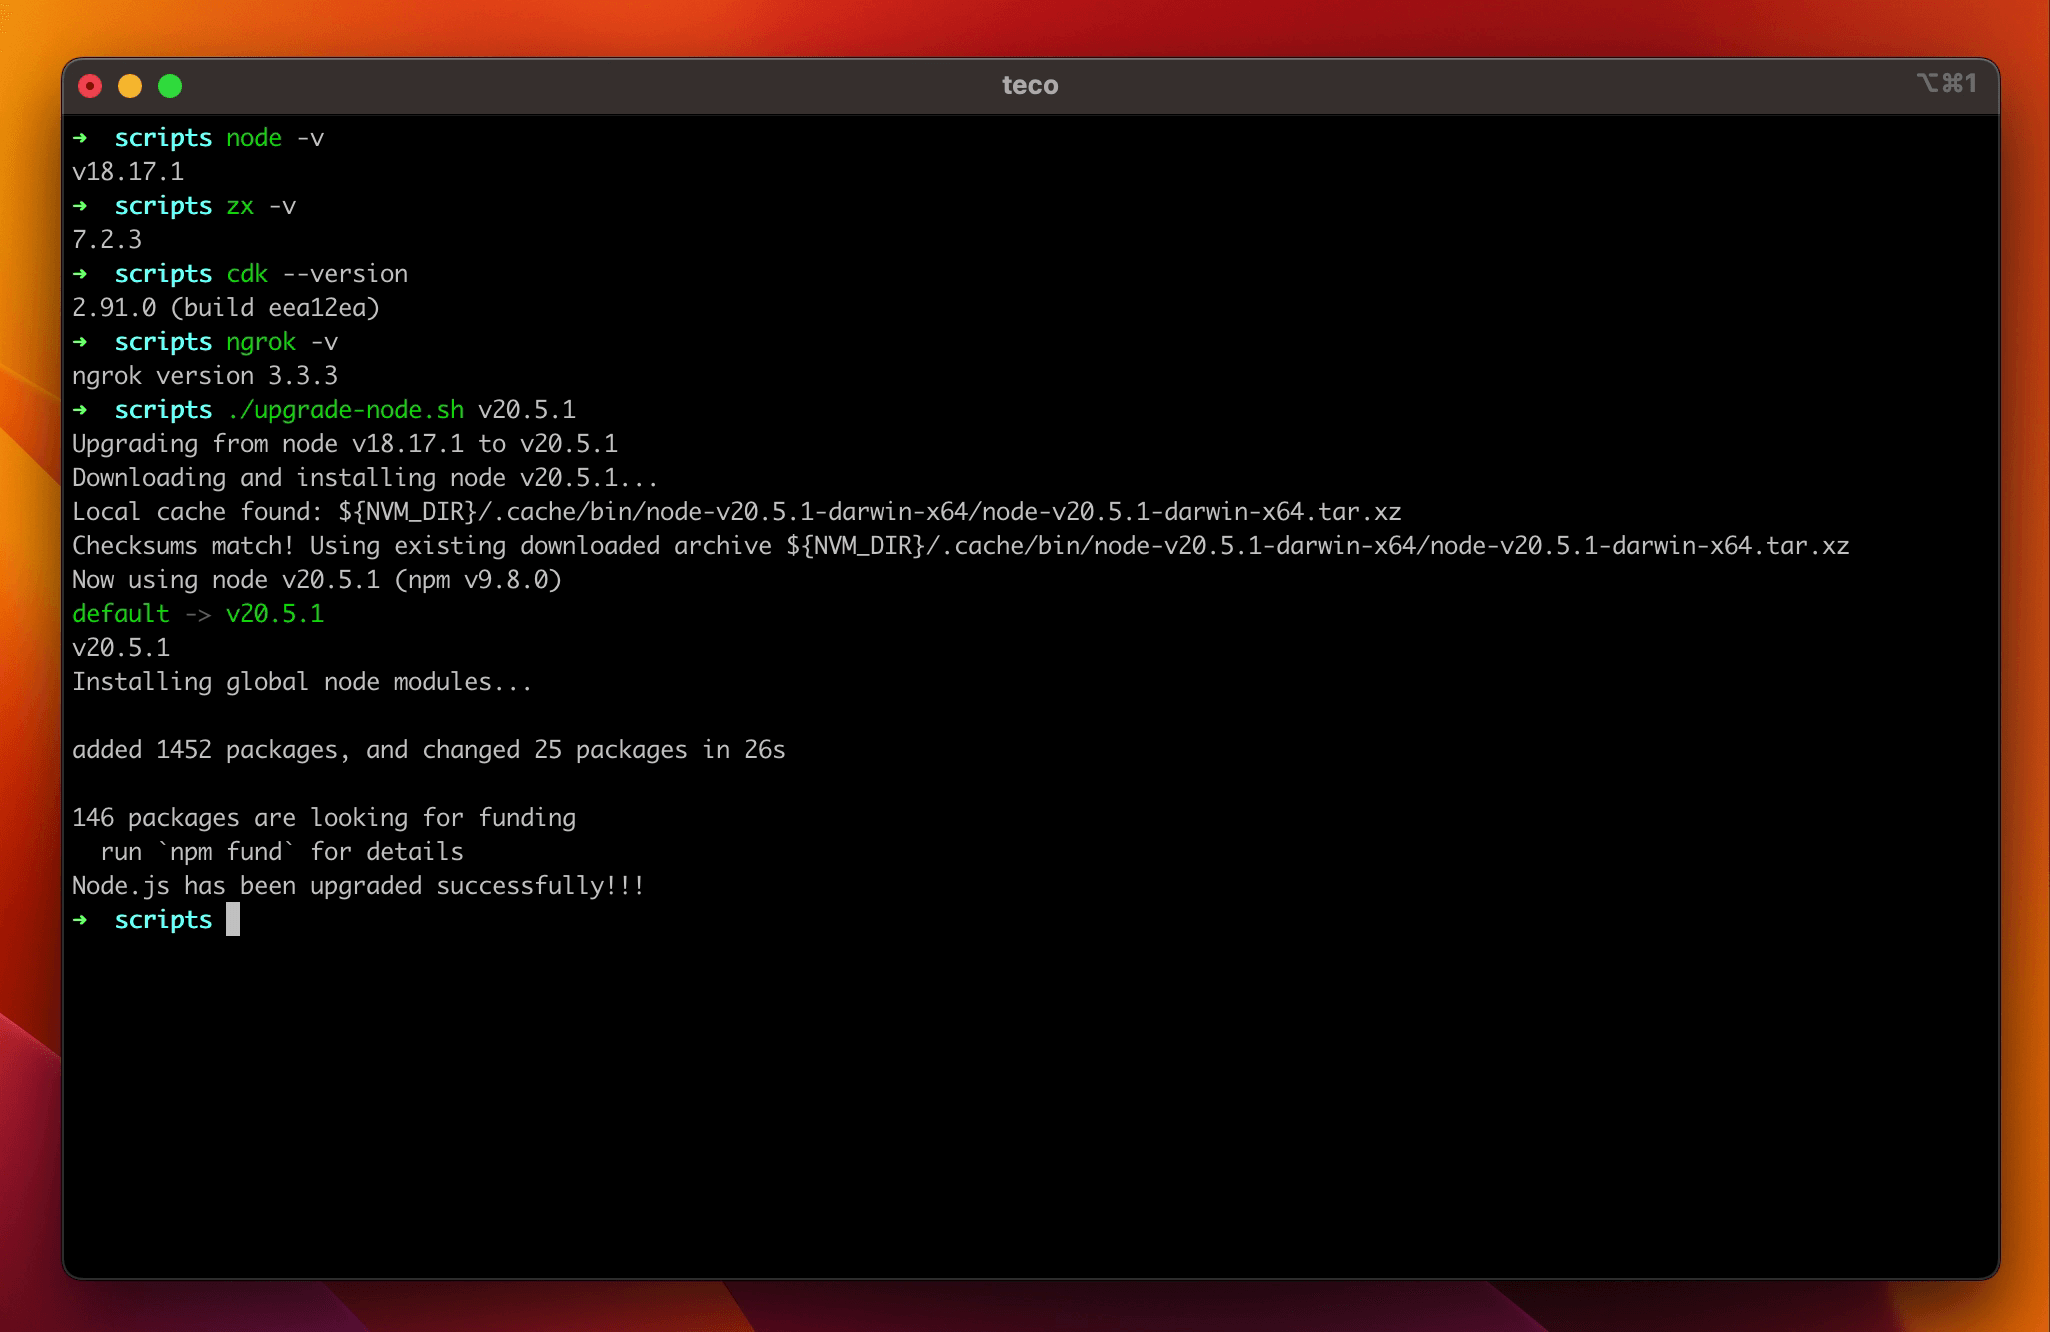Select the ngrok command text
This screenshot has height=1332, width=2050.
[259, 343]
